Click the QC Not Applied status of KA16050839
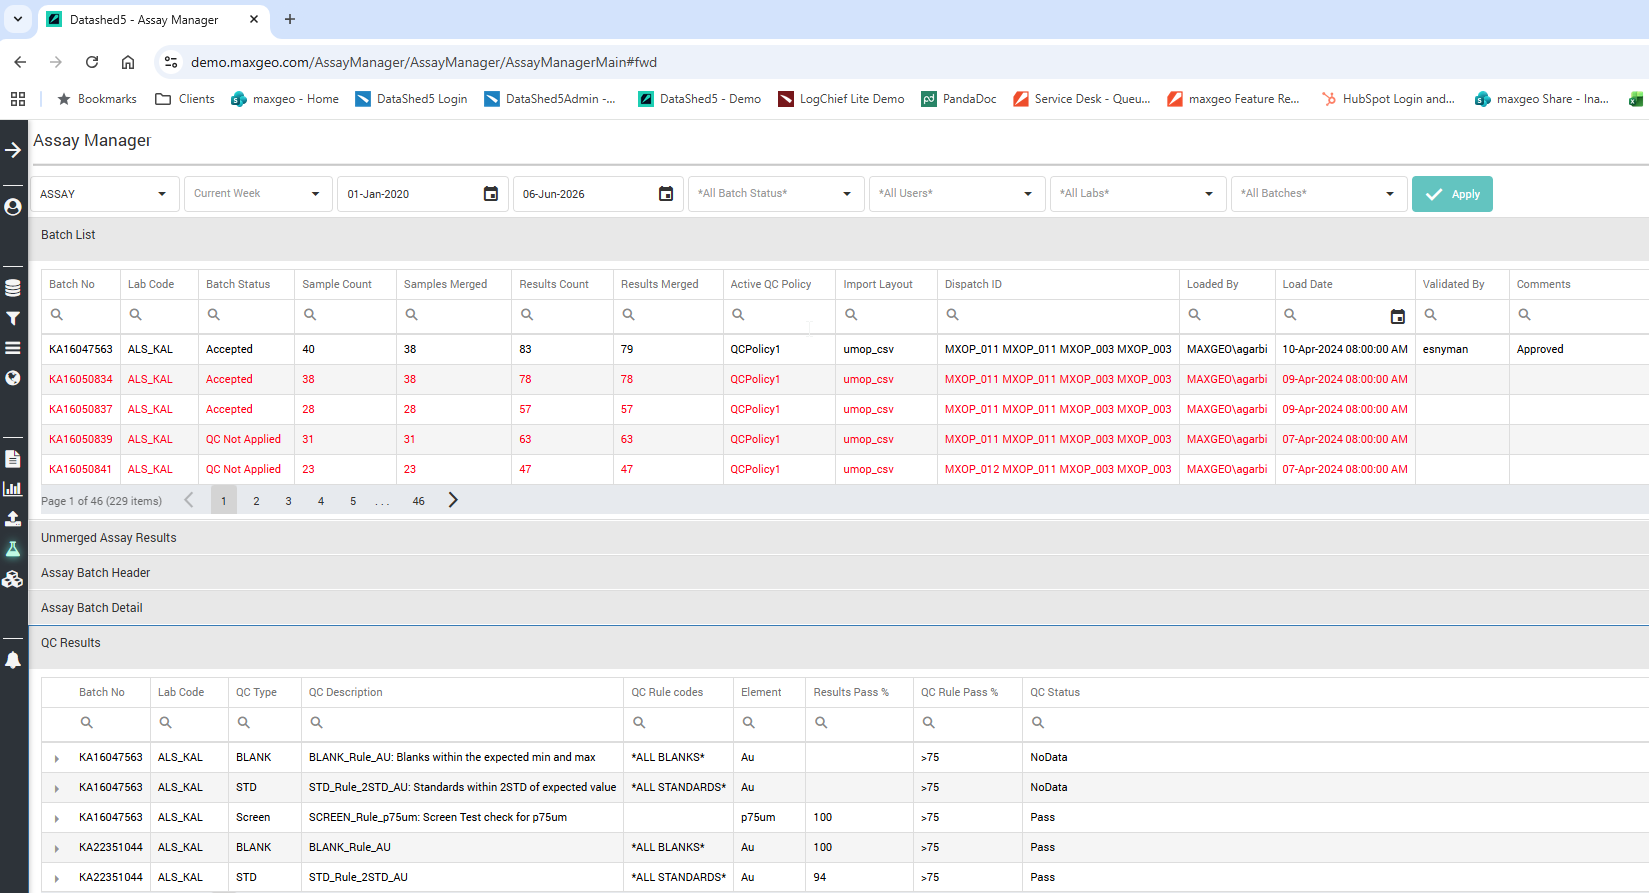The image size is (1649, 893). click(243, 439)
